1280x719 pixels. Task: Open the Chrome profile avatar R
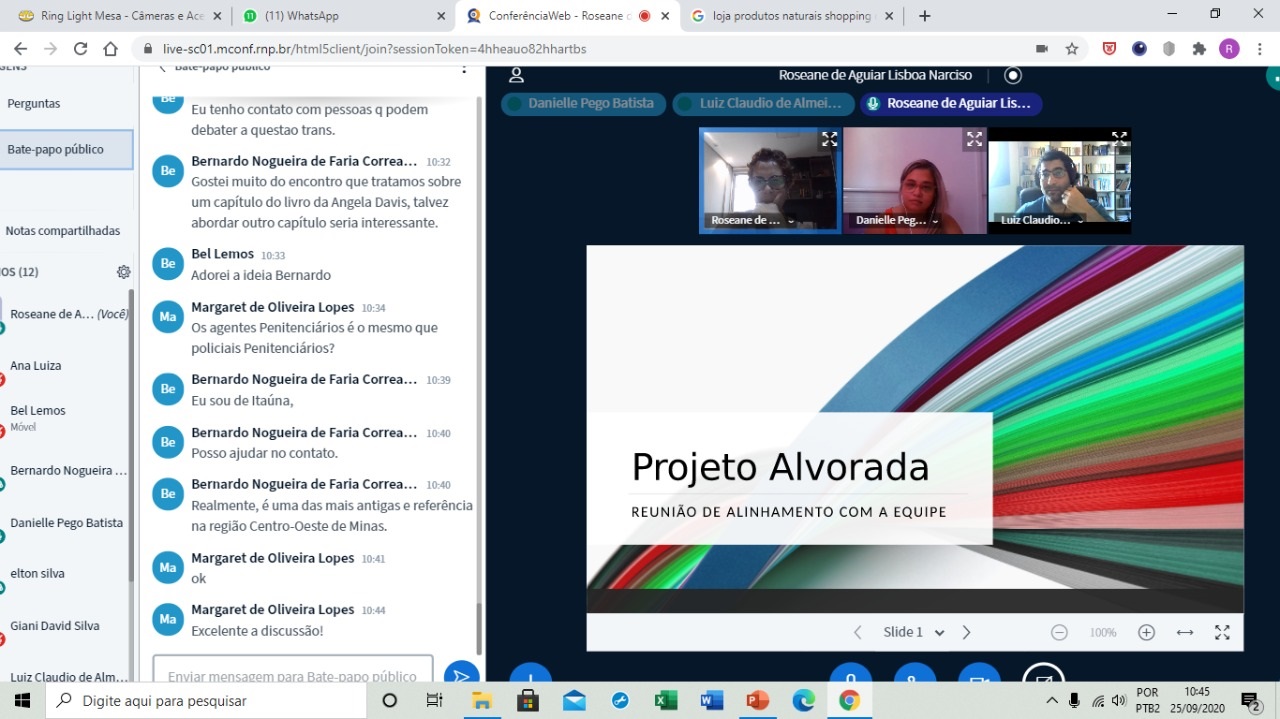pos(1229,49)
